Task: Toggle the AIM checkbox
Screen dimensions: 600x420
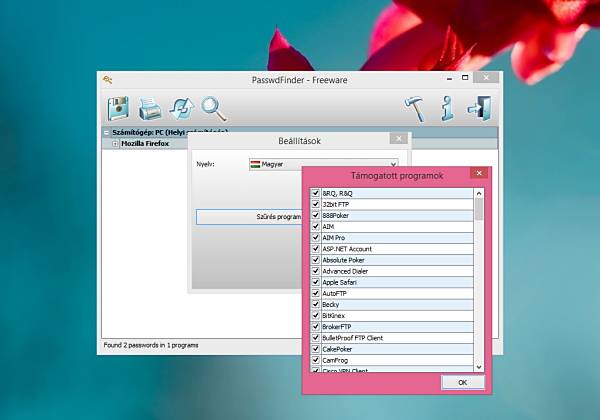Action: click(x=315, y=226)
